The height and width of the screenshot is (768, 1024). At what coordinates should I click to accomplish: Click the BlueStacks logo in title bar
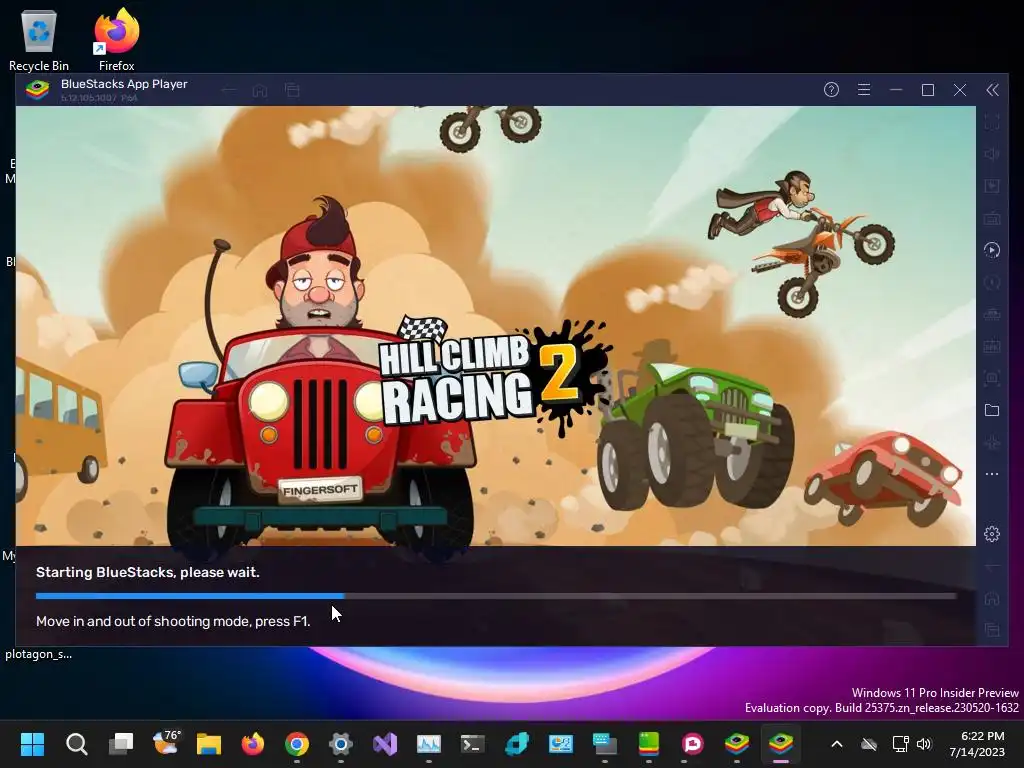point(37,90)
